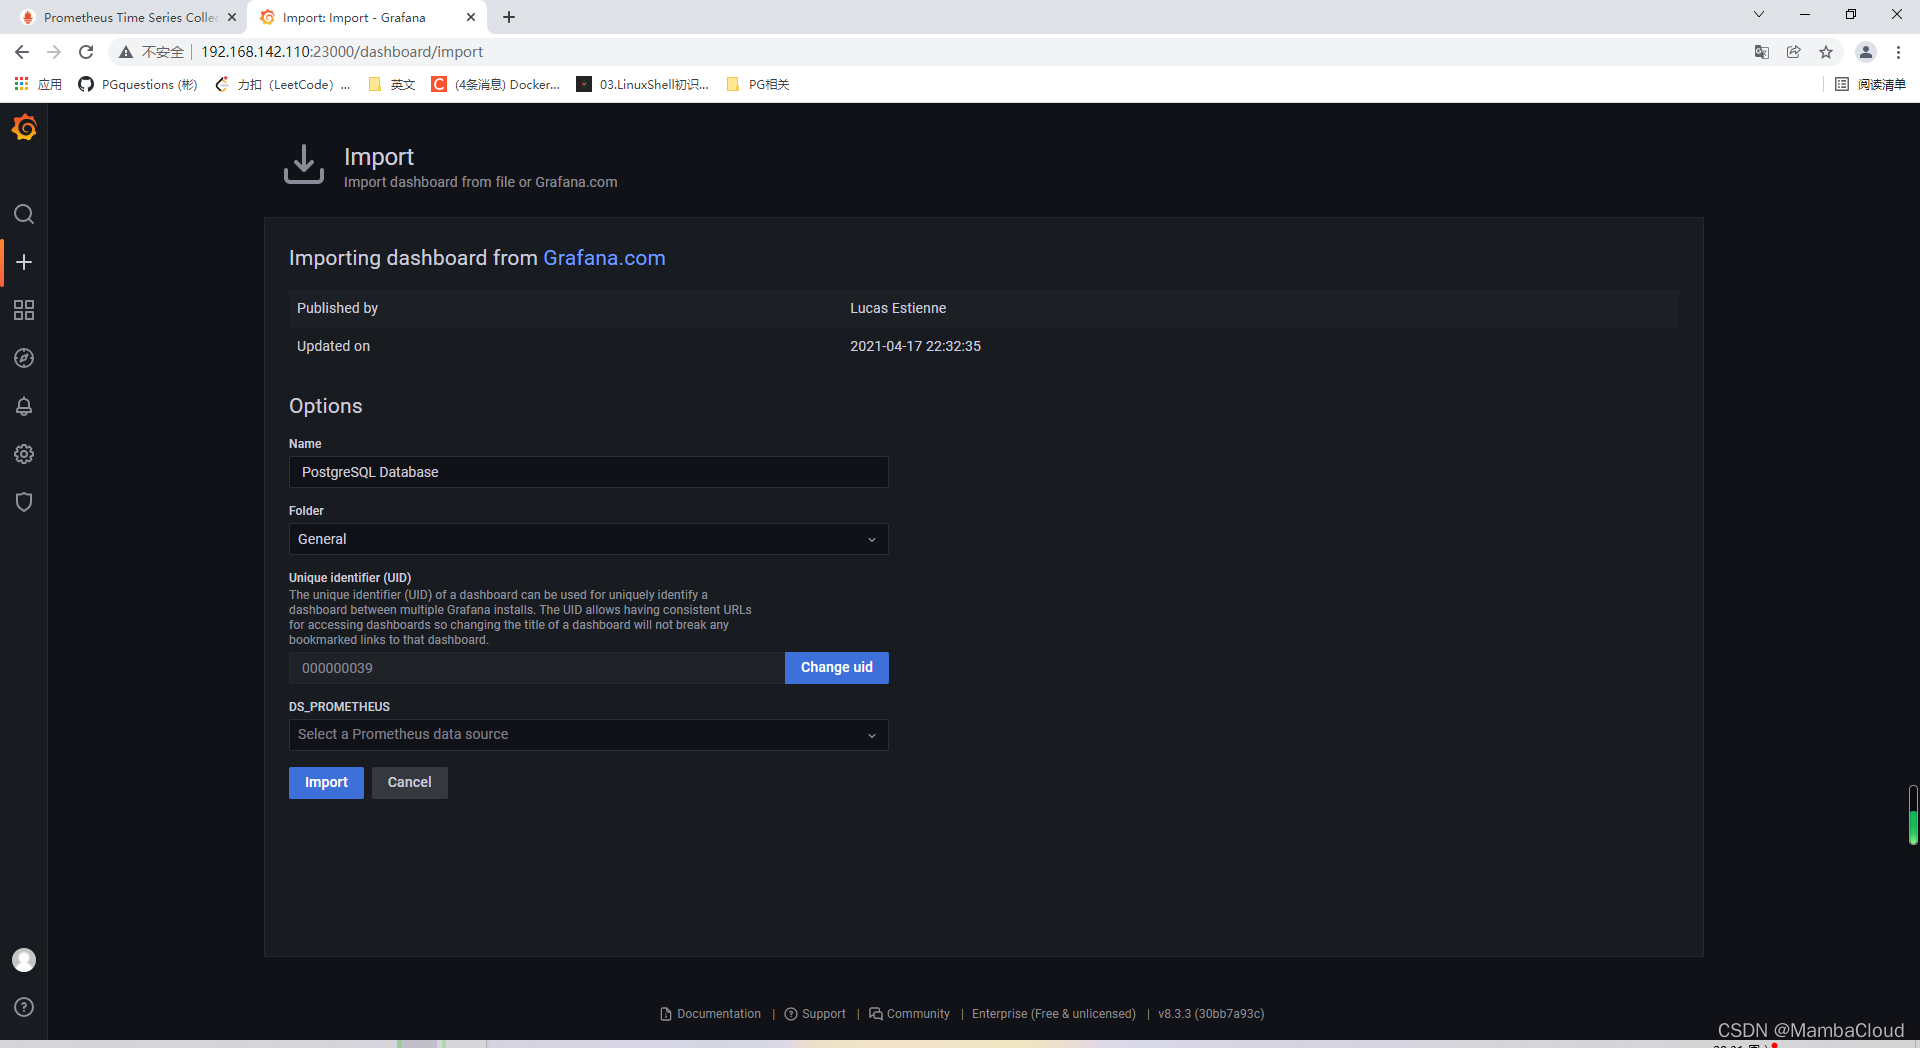
Task: Click the updated date 2021-04-17 22:32:35
Action: [x=915, y=346]
